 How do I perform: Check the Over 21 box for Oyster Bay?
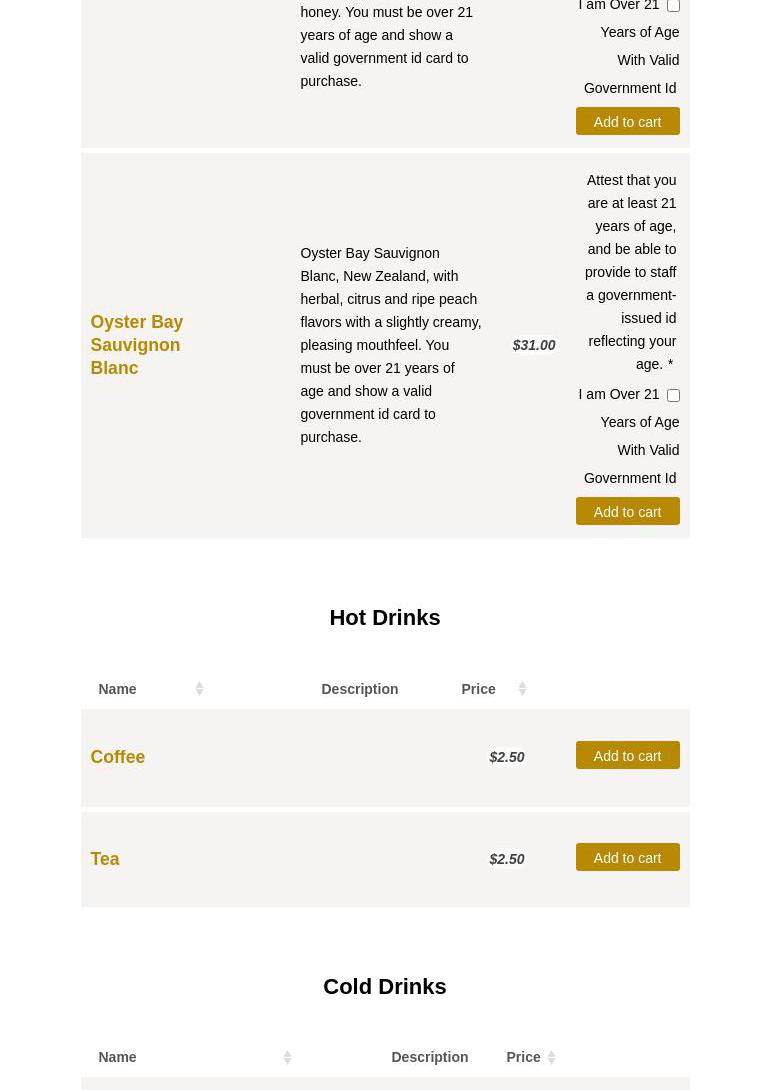[673, 395]
